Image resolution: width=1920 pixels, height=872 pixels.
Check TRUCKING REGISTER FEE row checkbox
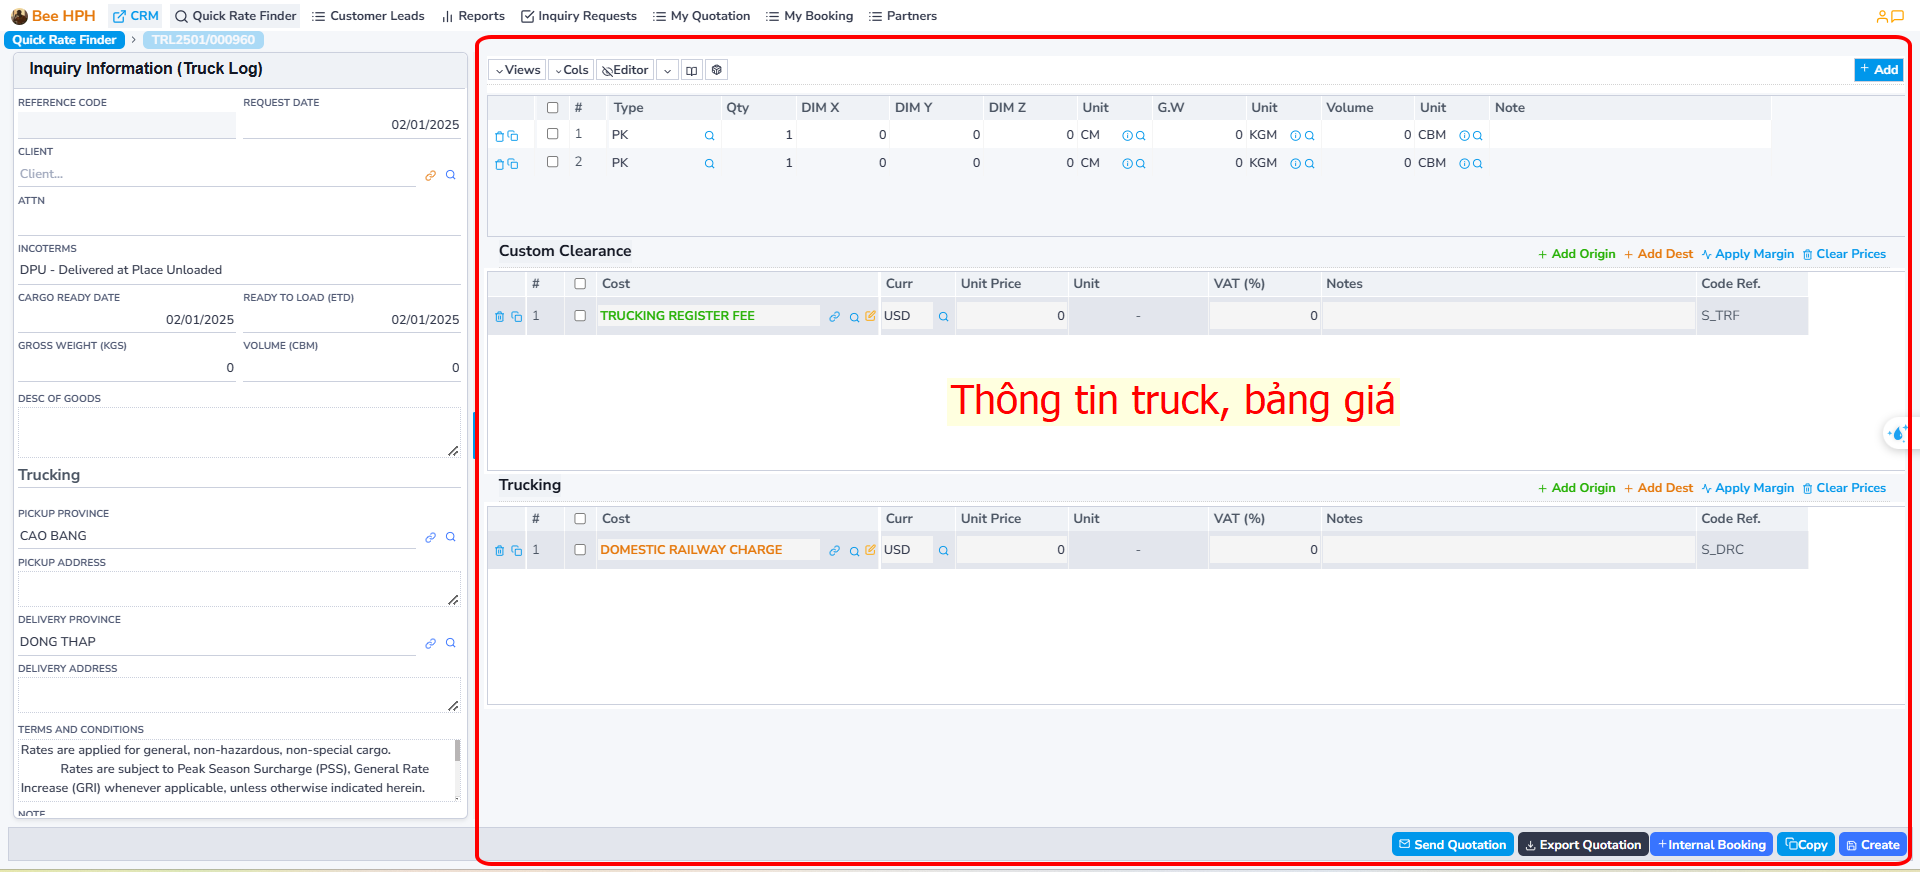click(x=580, y=316)
